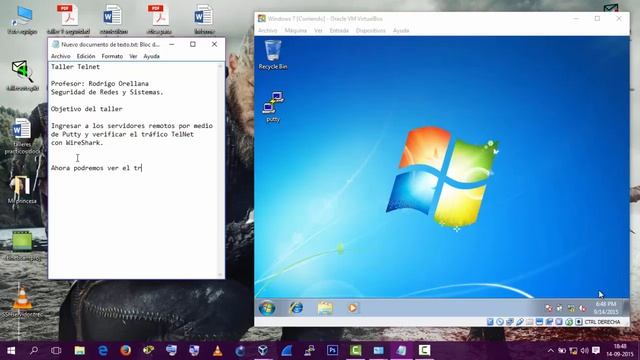Screen dimensions: 640x360
Task: Click the VirtualBox hard disk activity indicator
Action: coord(490,322)
